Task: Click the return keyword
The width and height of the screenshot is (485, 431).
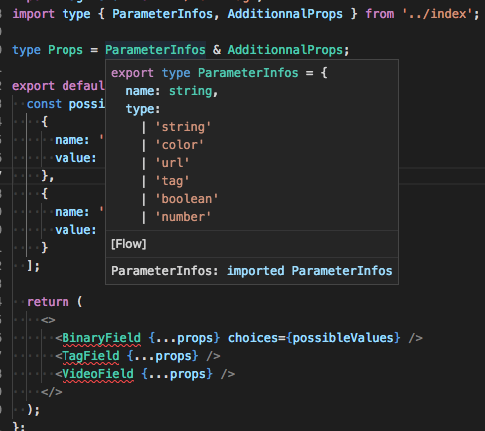Action: (x=48, y=302)
